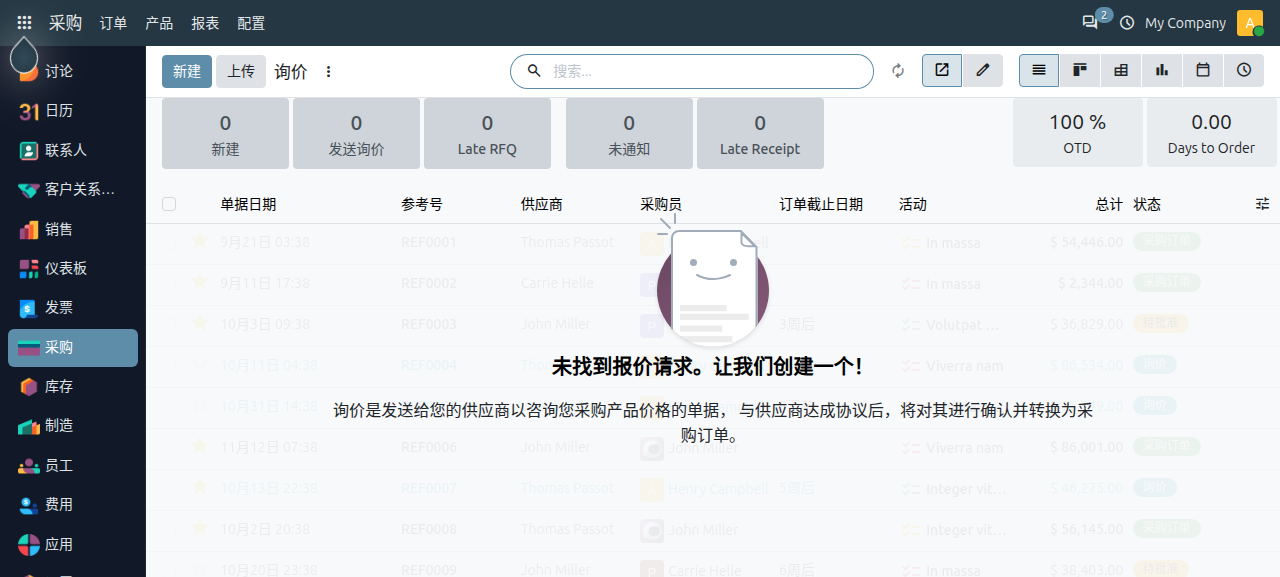Viewport: 1280px width, 577px height.
Task: Switch to list view
Action: click(1039, 71)
